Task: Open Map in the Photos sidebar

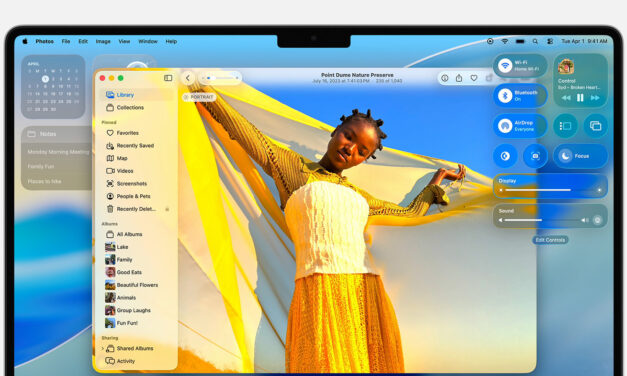Action: 136,158
